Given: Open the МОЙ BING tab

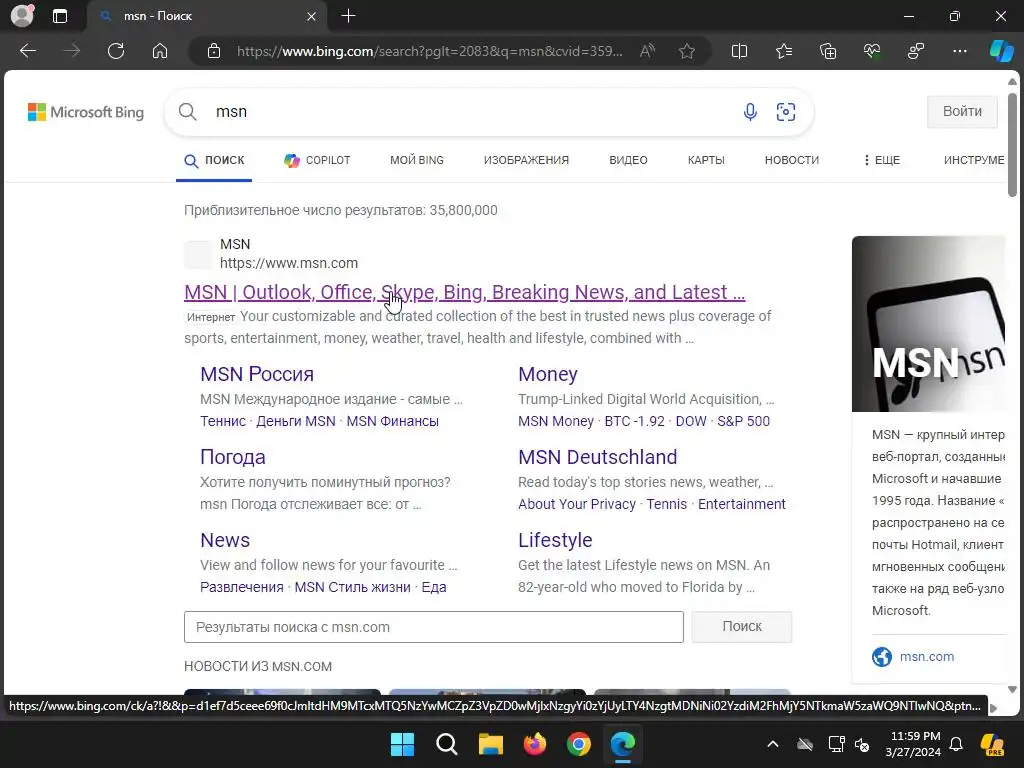Looking at the screenshot, I should [x=417, y=160].
